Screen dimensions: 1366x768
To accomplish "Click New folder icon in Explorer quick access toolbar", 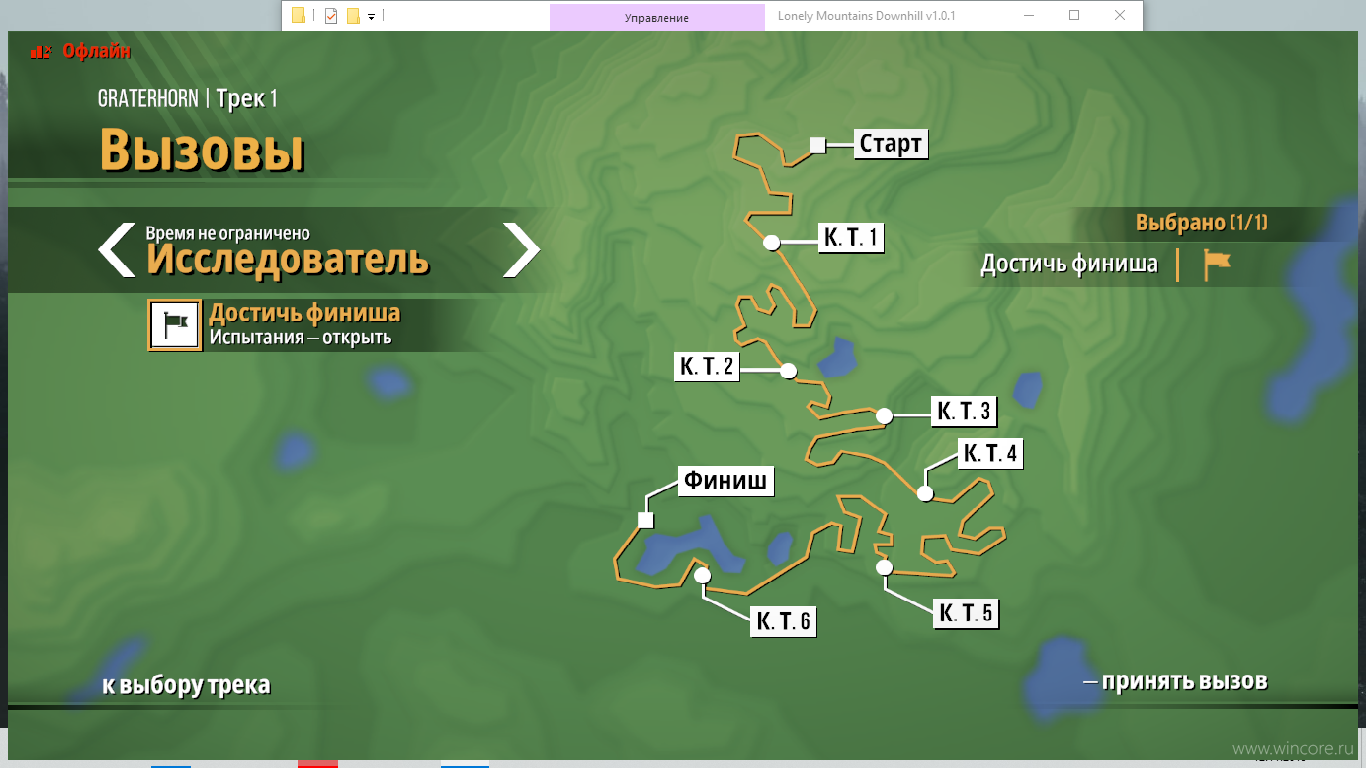I will click(x=352, y=15).
